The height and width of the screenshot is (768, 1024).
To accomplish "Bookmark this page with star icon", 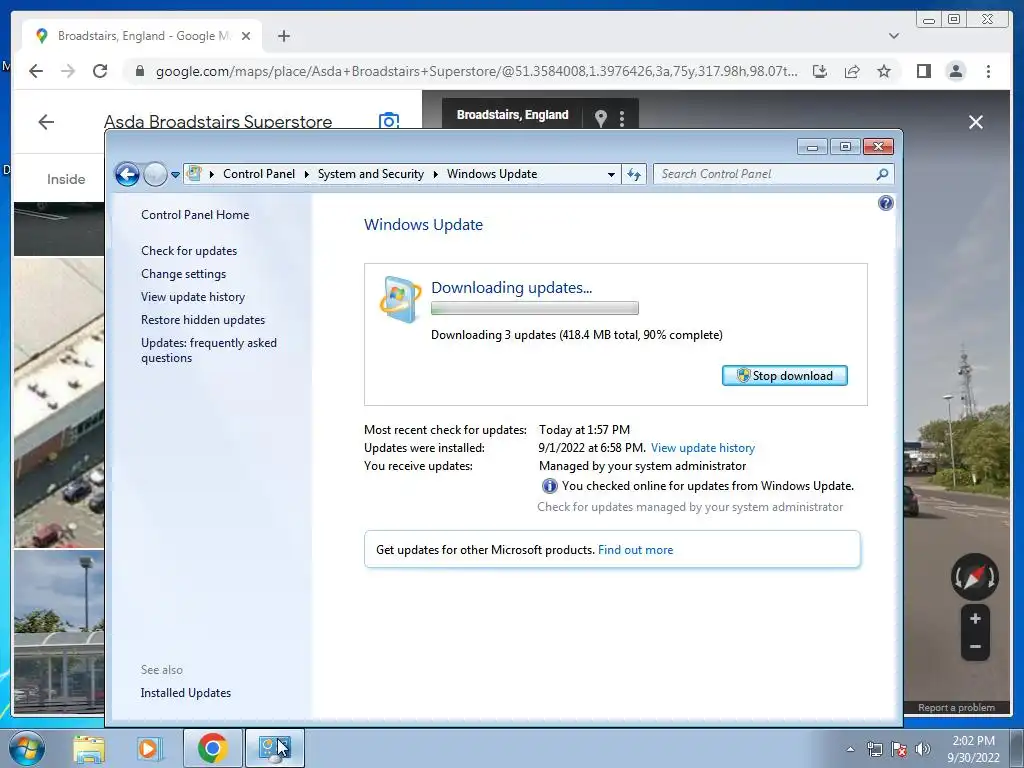I will (884, 71).
